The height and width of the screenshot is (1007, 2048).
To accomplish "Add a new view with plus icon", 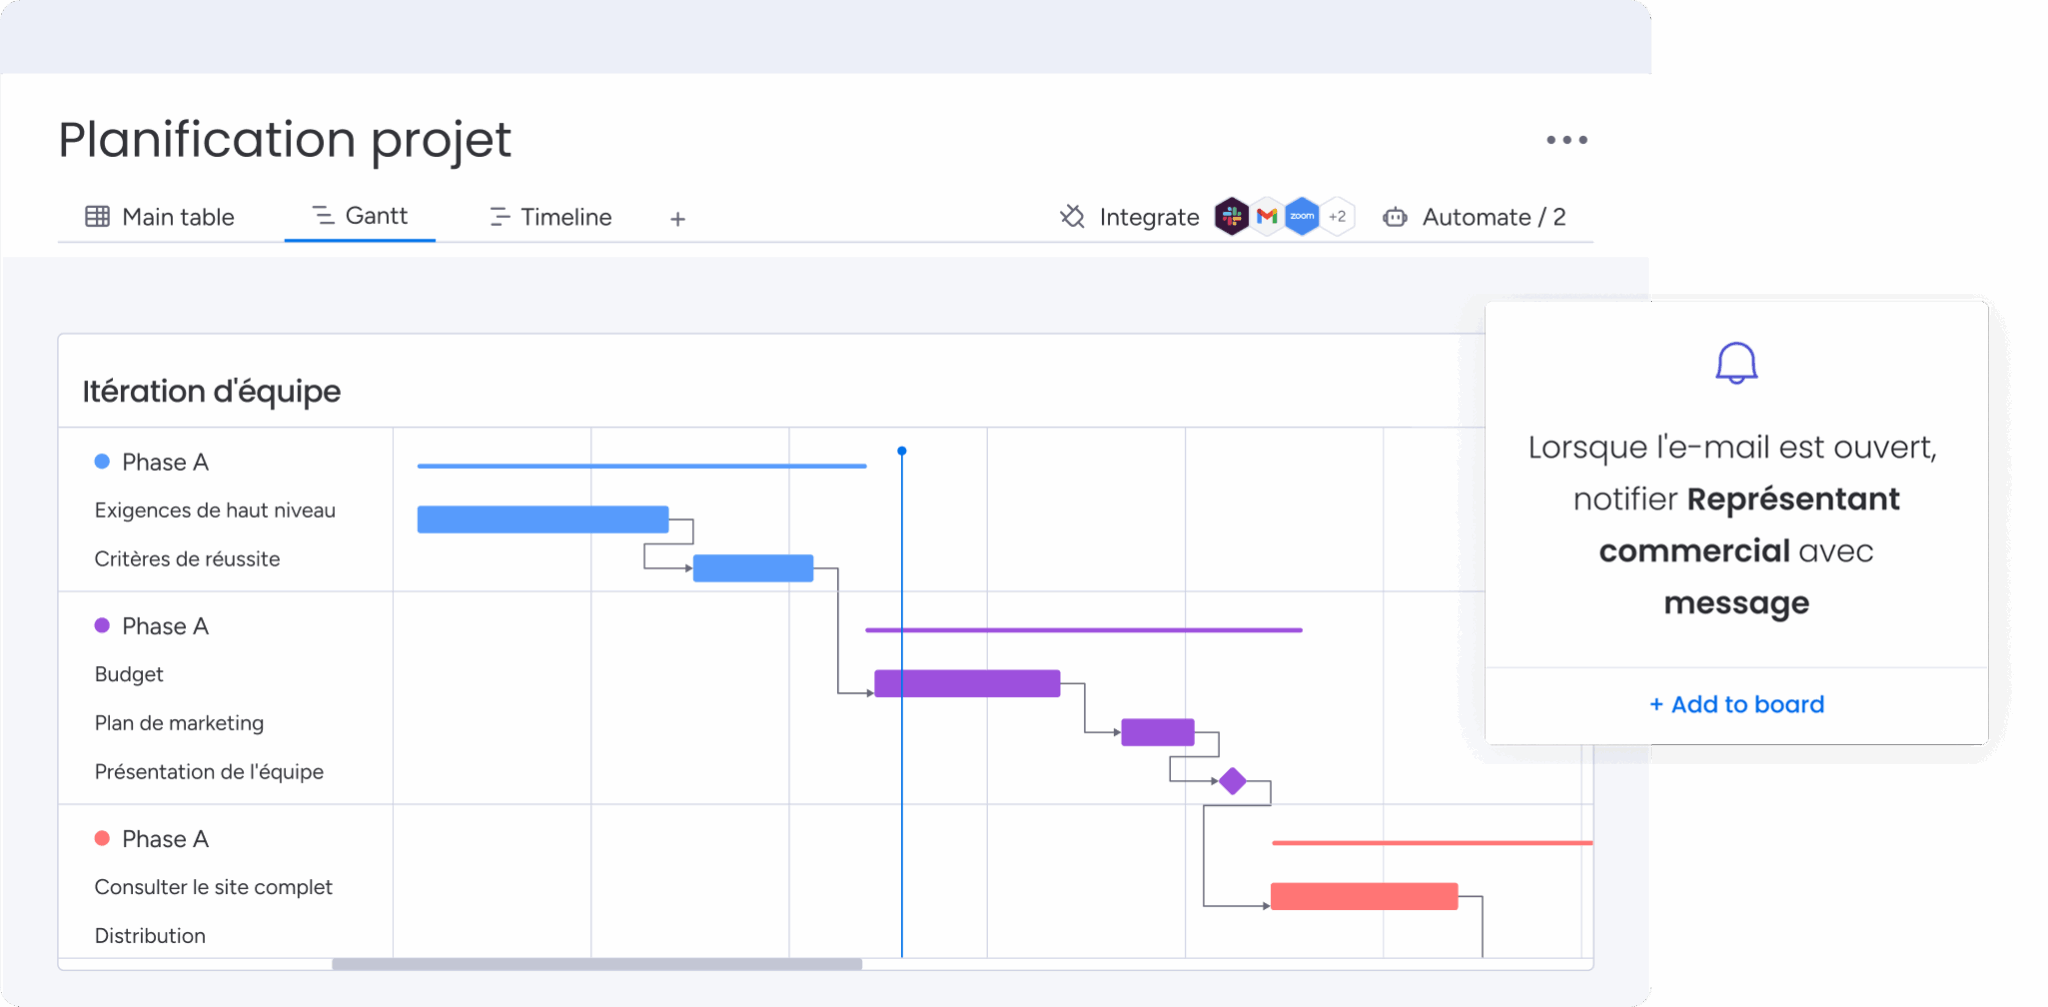I will [677, 218].
